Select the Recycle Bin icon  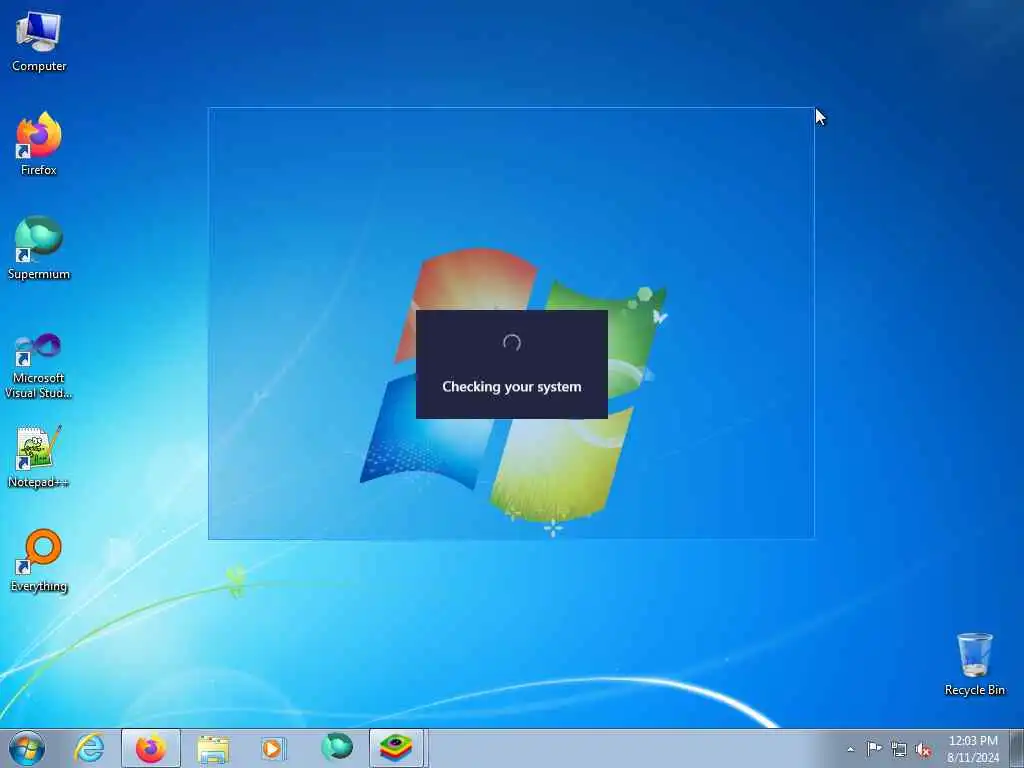pyautogui.click(x=974, y=664)
